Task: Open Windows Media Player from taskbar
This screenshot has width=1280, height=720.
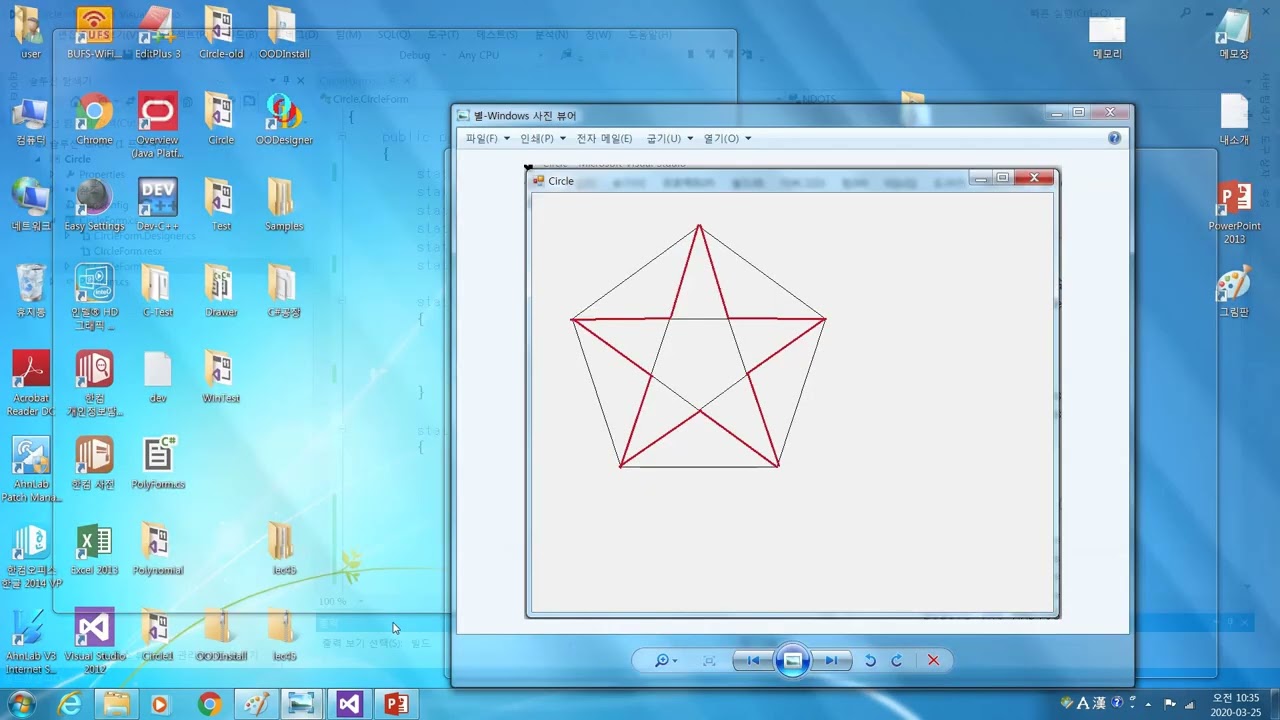Action: (160, 704)
